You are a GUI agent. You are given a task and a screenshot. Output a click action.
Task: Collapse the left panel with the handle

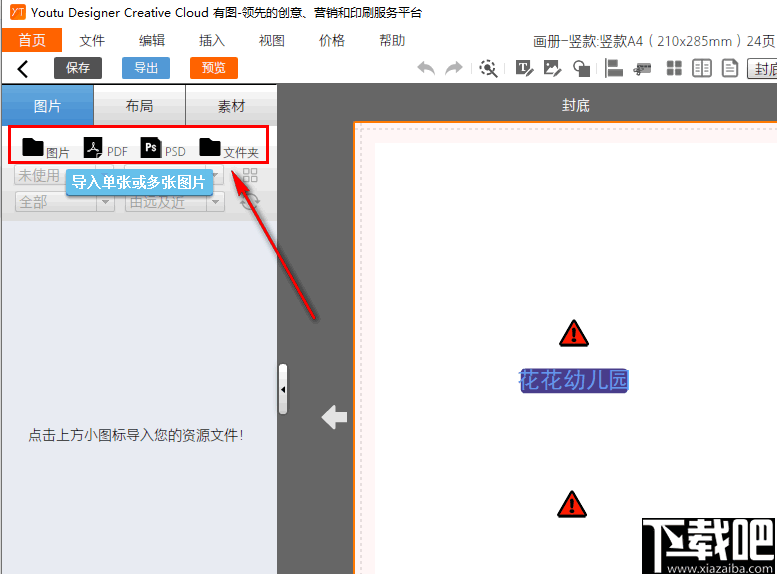(x=283, y=389)
